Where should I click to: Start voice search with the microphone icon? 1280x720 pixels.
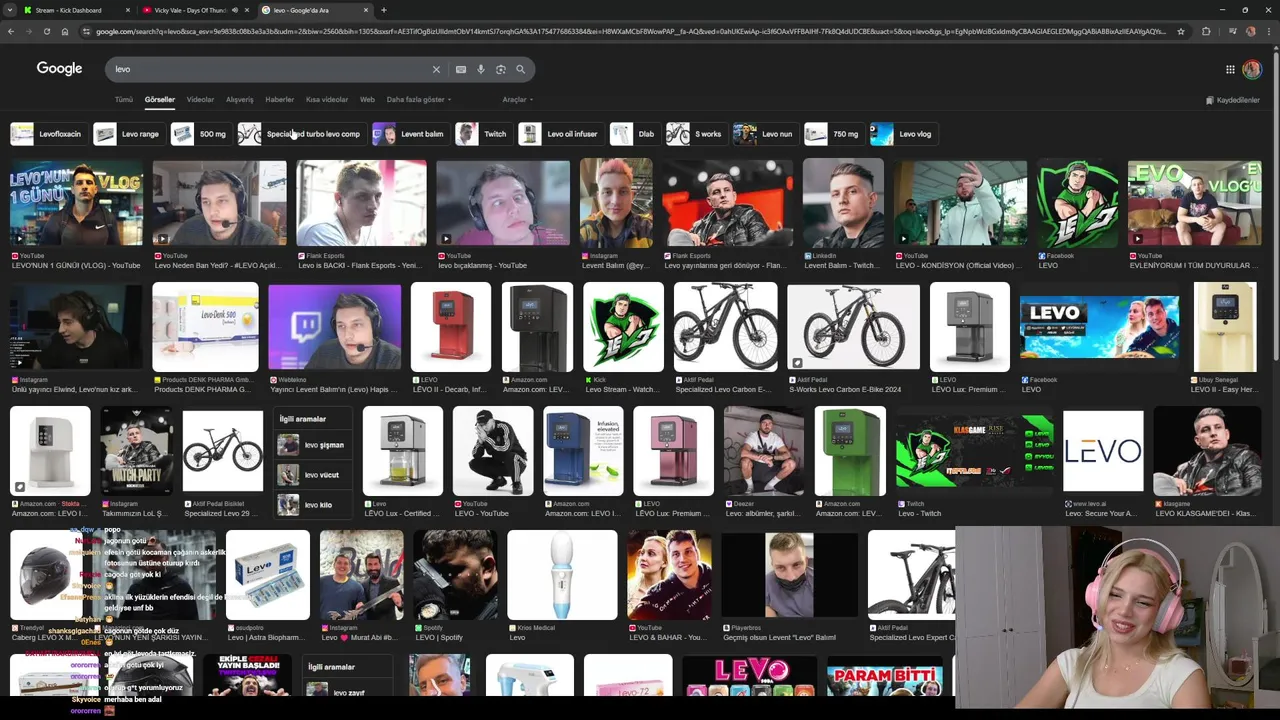coord(481,69)
